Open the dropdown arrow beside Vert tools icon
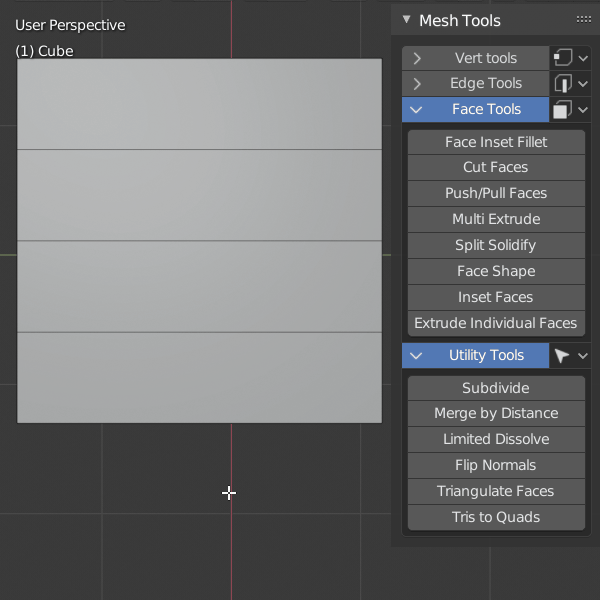 point(583,58)
